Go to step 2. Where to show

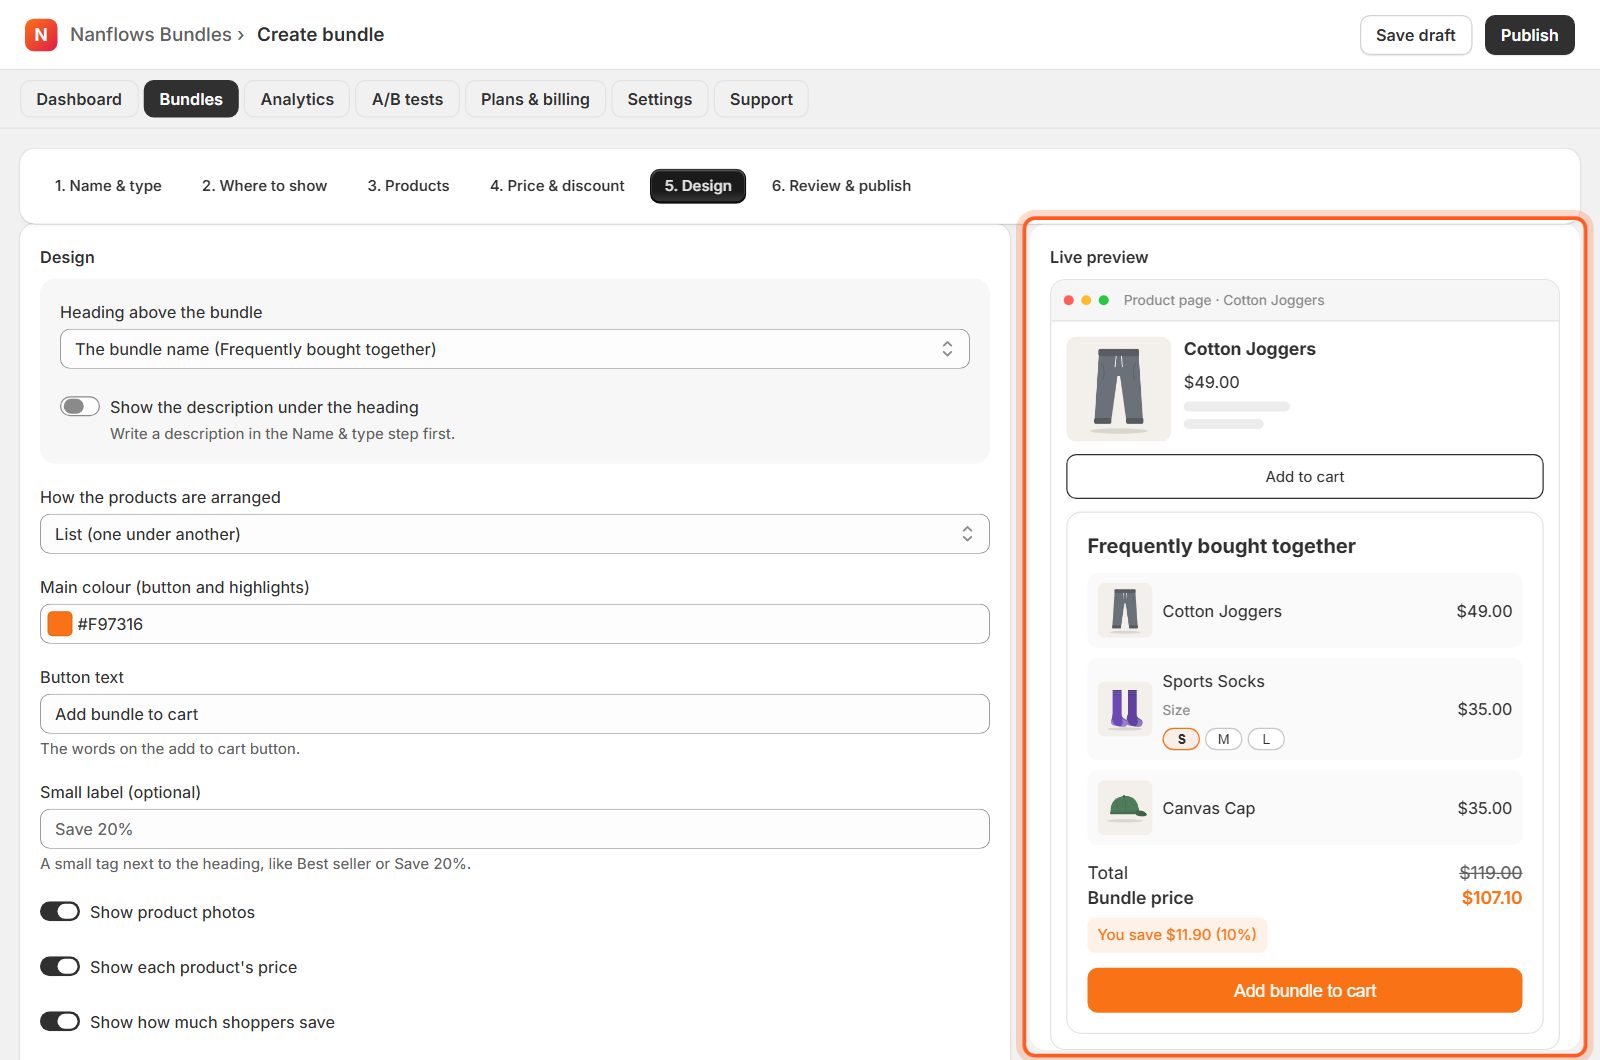pyautogui.click(x=265, y=186)
